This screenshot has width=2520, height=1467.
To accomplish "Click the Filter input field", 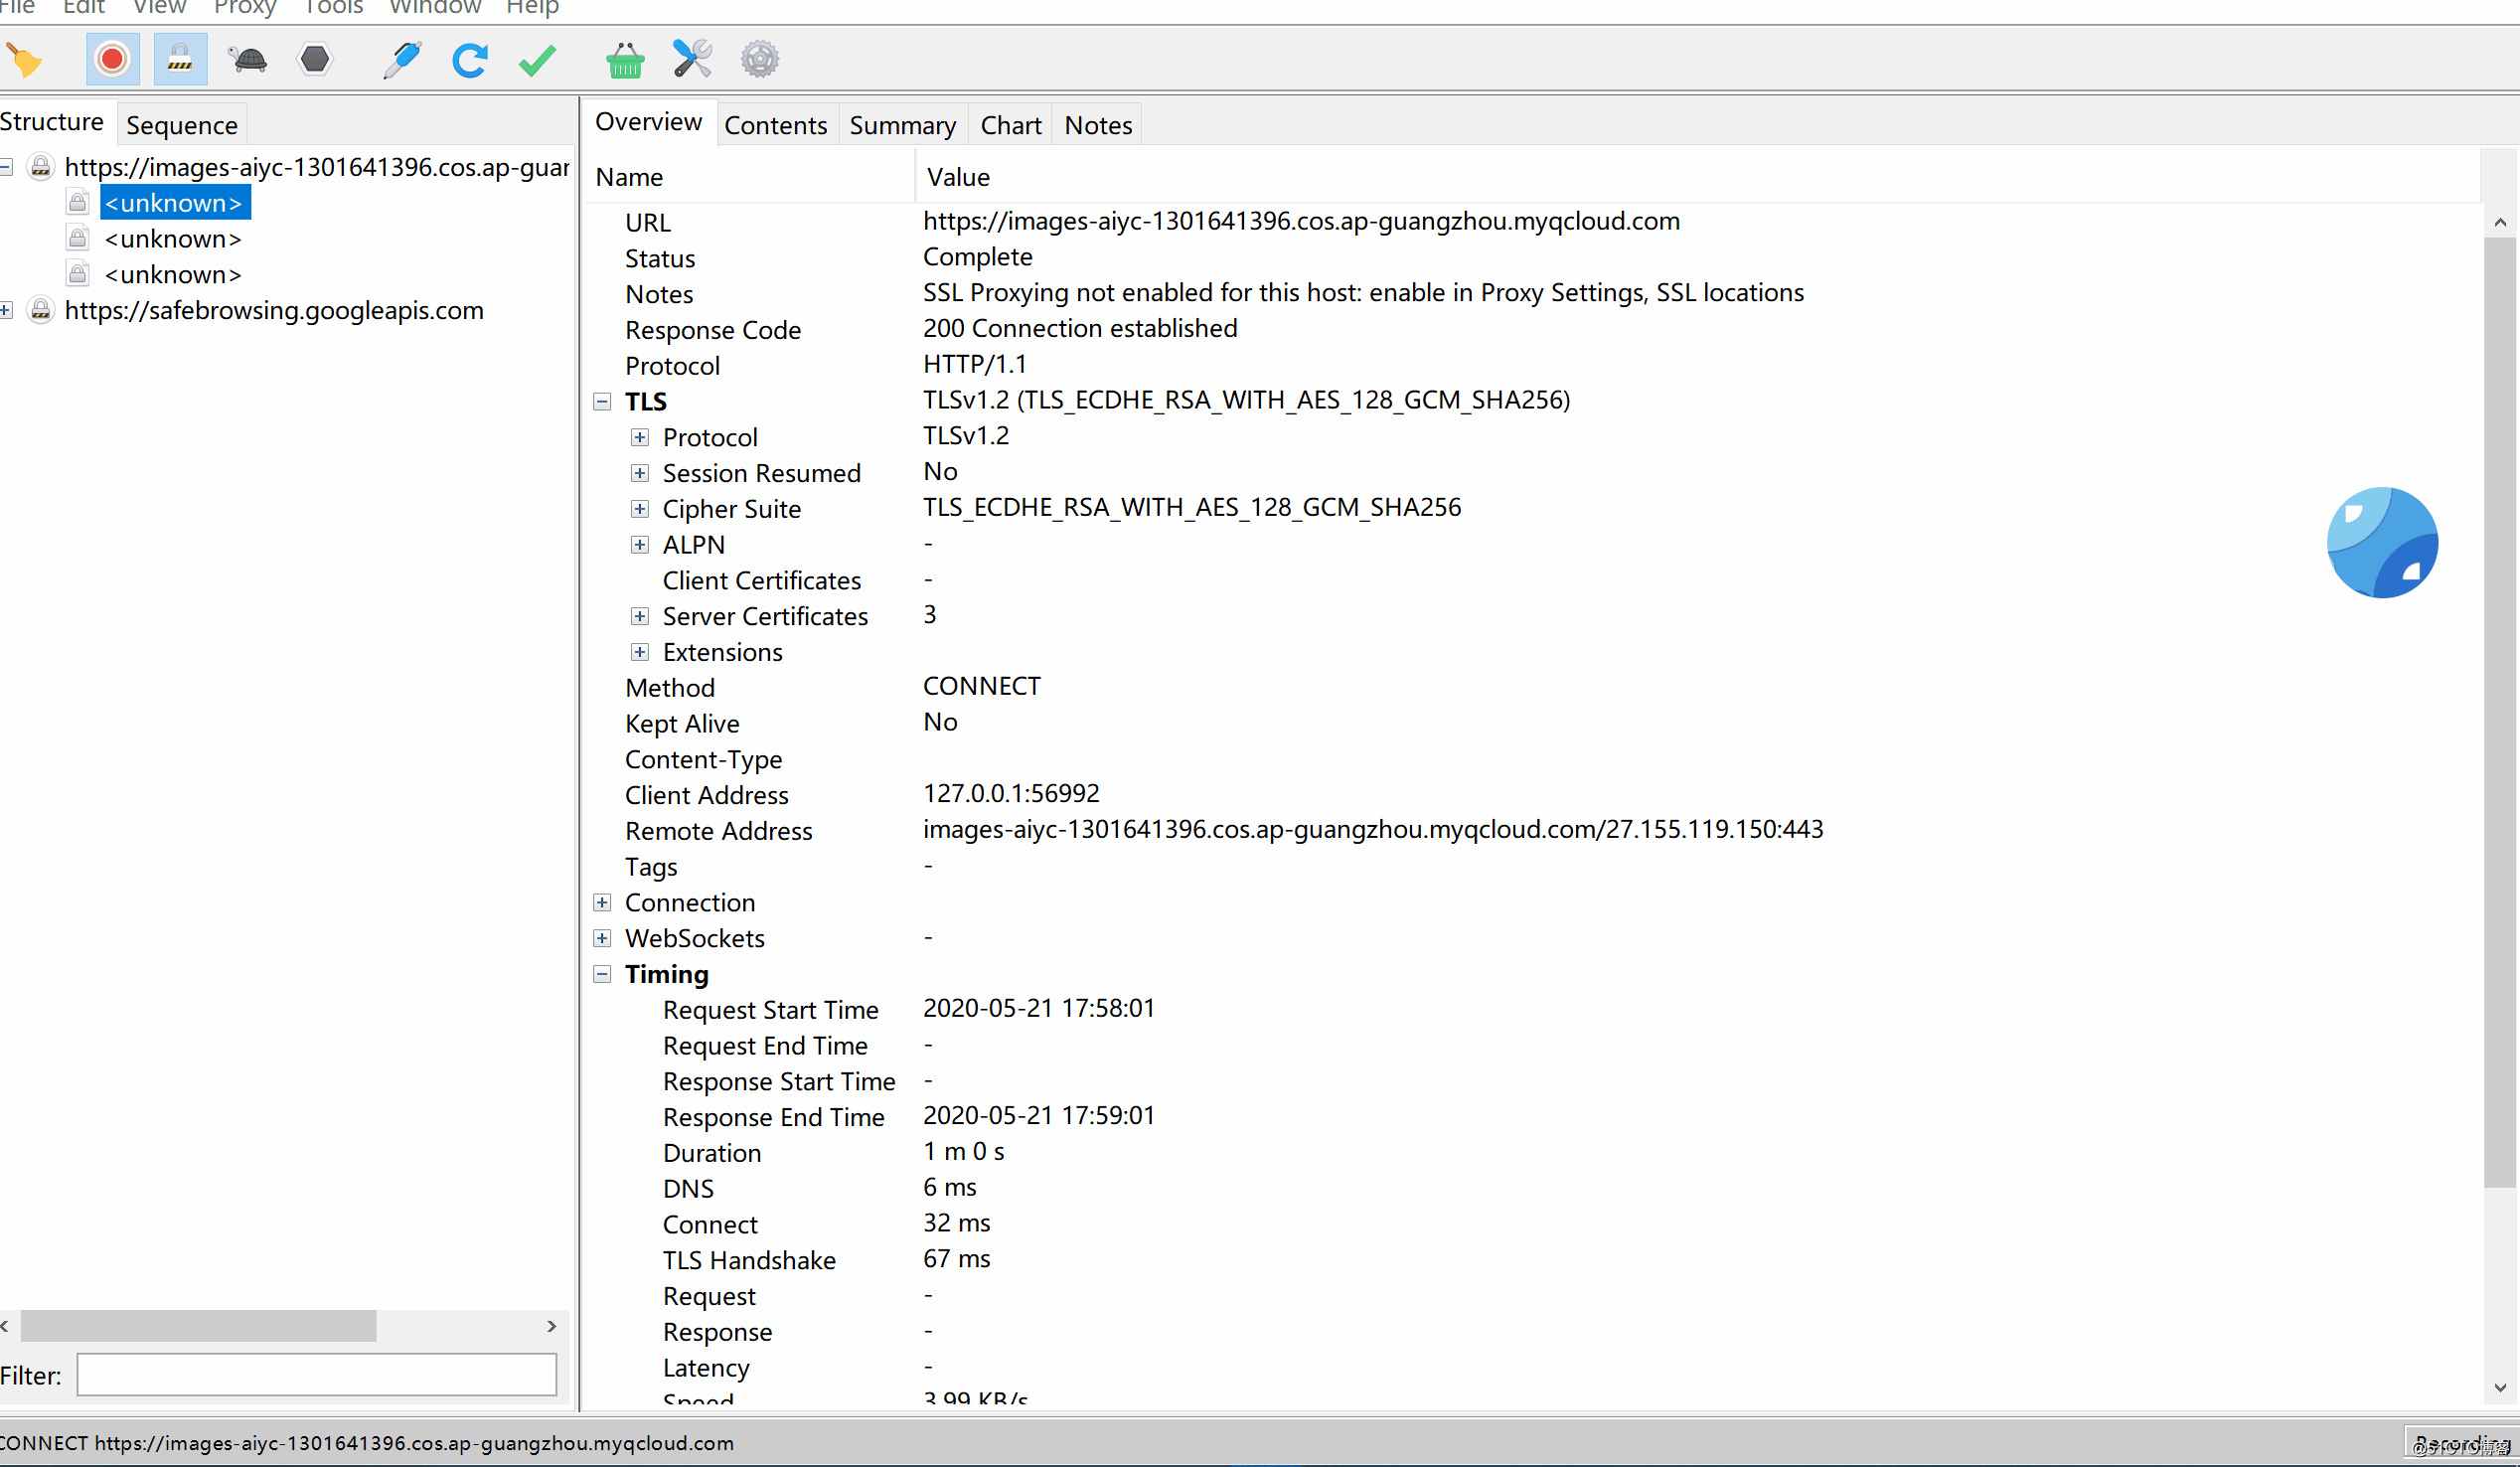I will coord(317,1375).
